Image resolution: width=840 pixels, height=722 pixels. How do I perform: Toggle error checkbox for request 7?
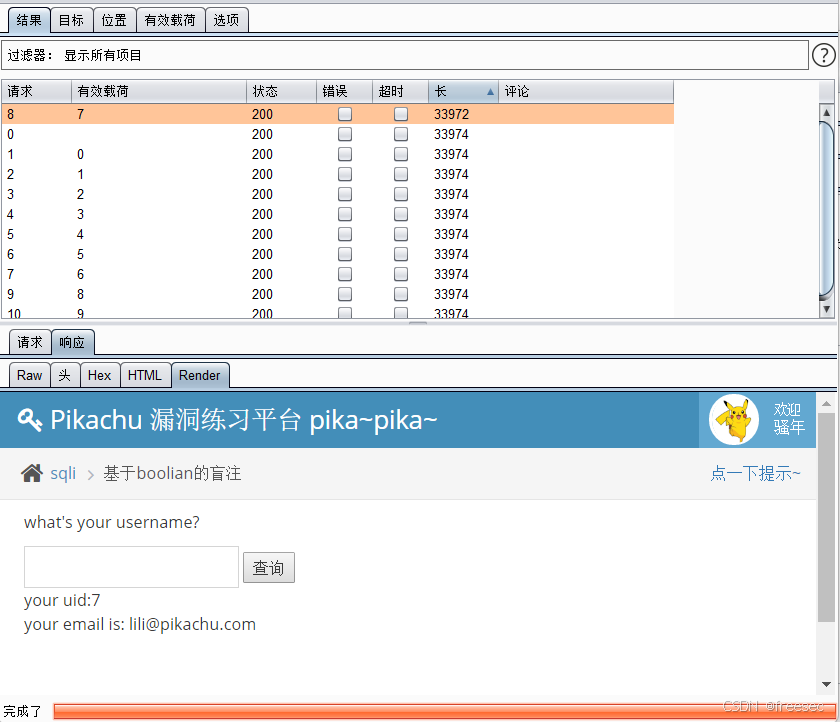point(345,274)
